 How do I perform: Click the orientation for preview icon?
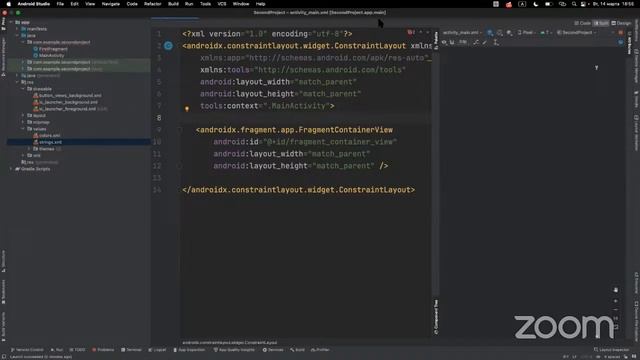[500, 33]
